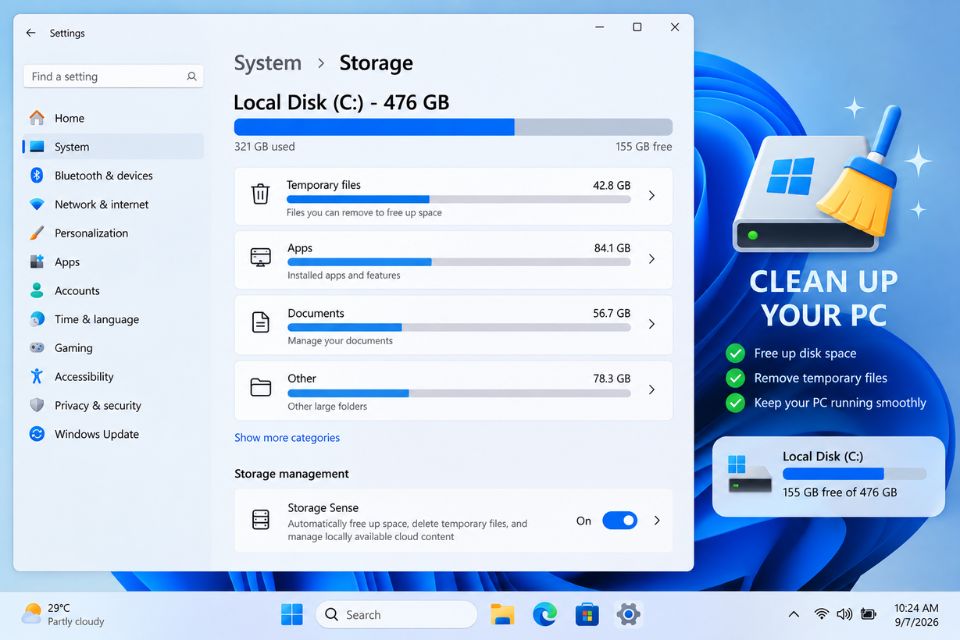The width and height of the screenshot is (960, 640).
Task: Click the Windows Update refresh icon
Action: click(37, 434)
